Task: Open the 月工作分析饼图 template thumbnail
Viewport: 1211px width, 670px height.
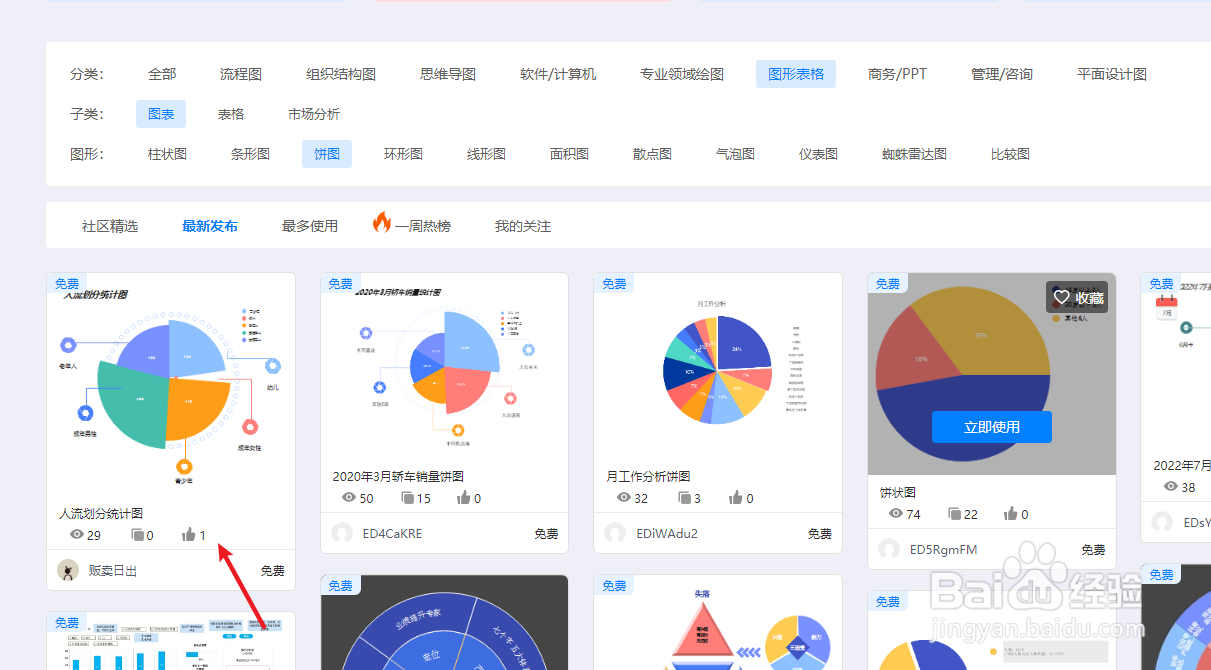Action: pos(717,369)
